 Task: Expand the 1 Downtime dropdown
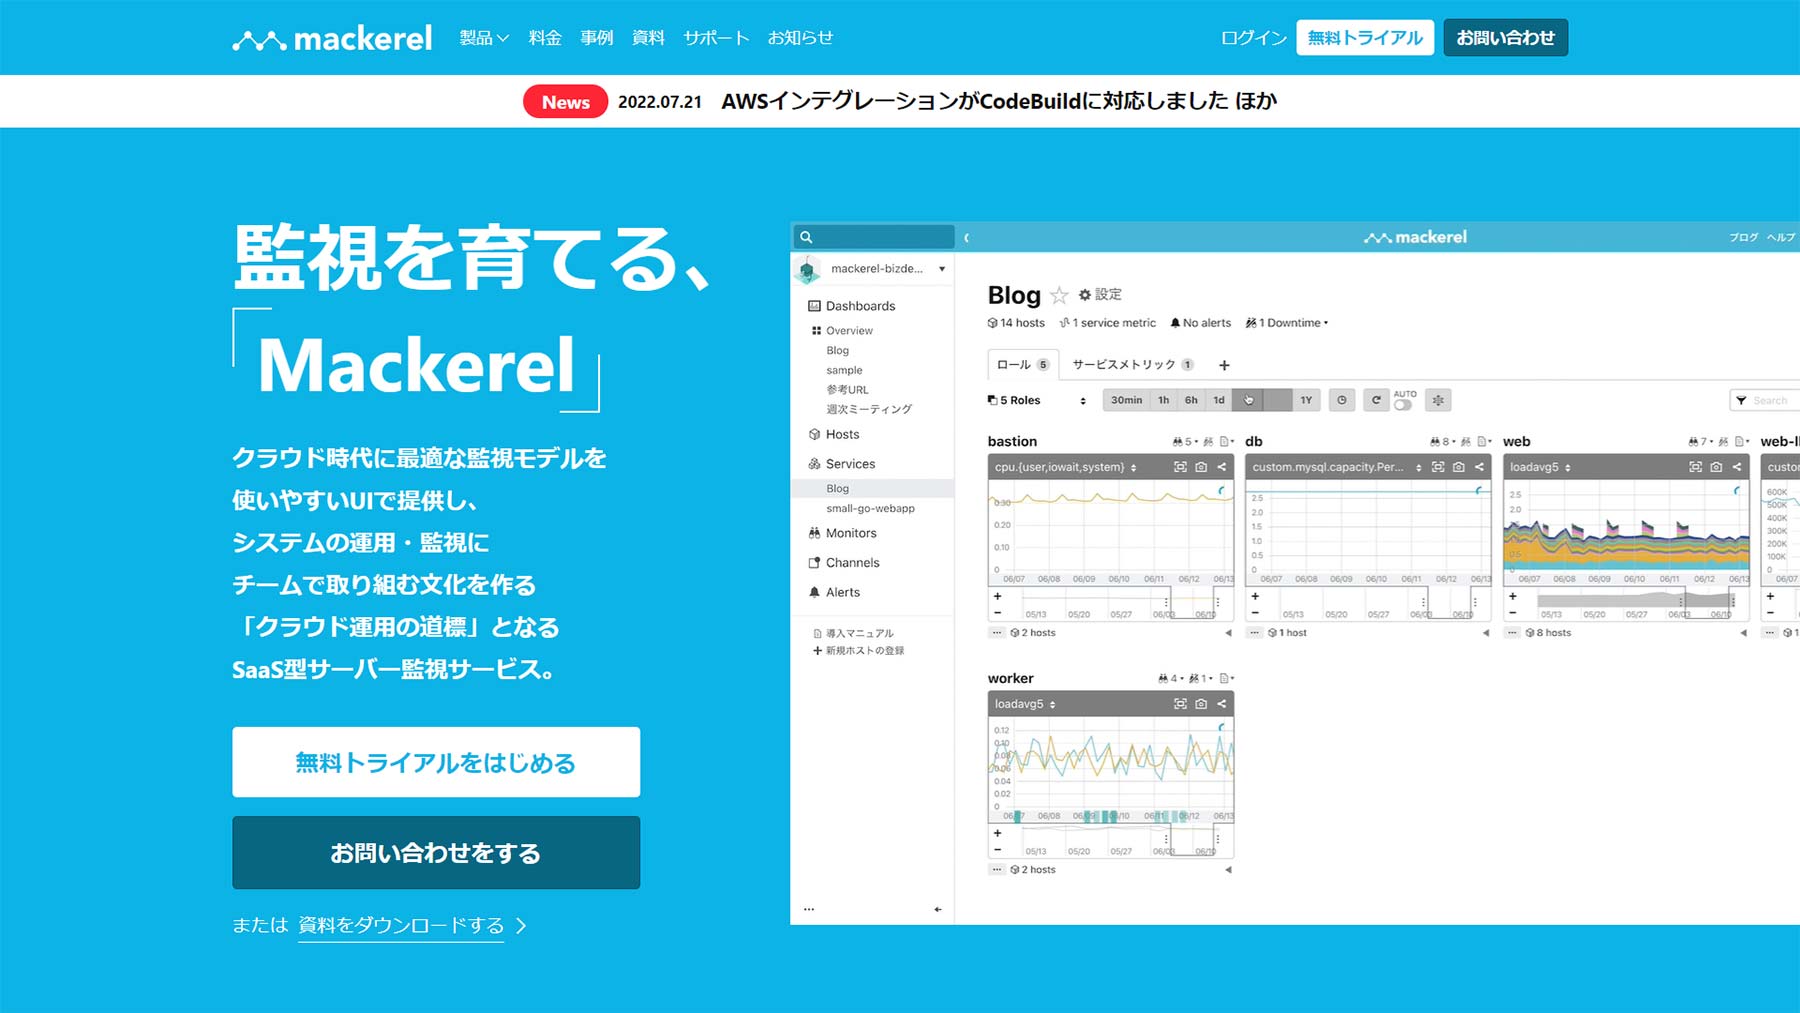click(x=1287, y=323)
